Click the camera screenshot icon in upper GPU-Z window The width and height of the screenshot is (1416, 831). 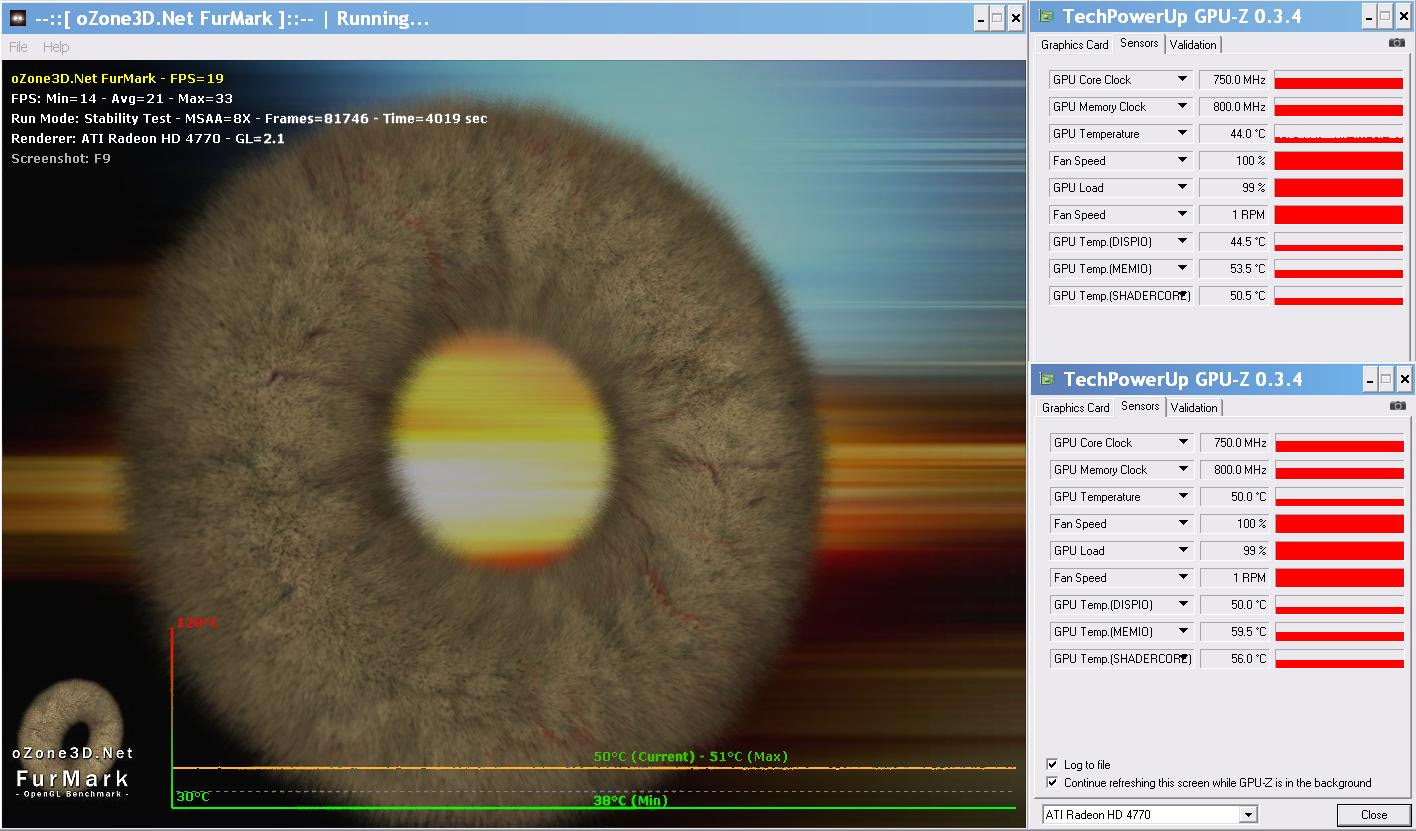tap(1396, 43)
